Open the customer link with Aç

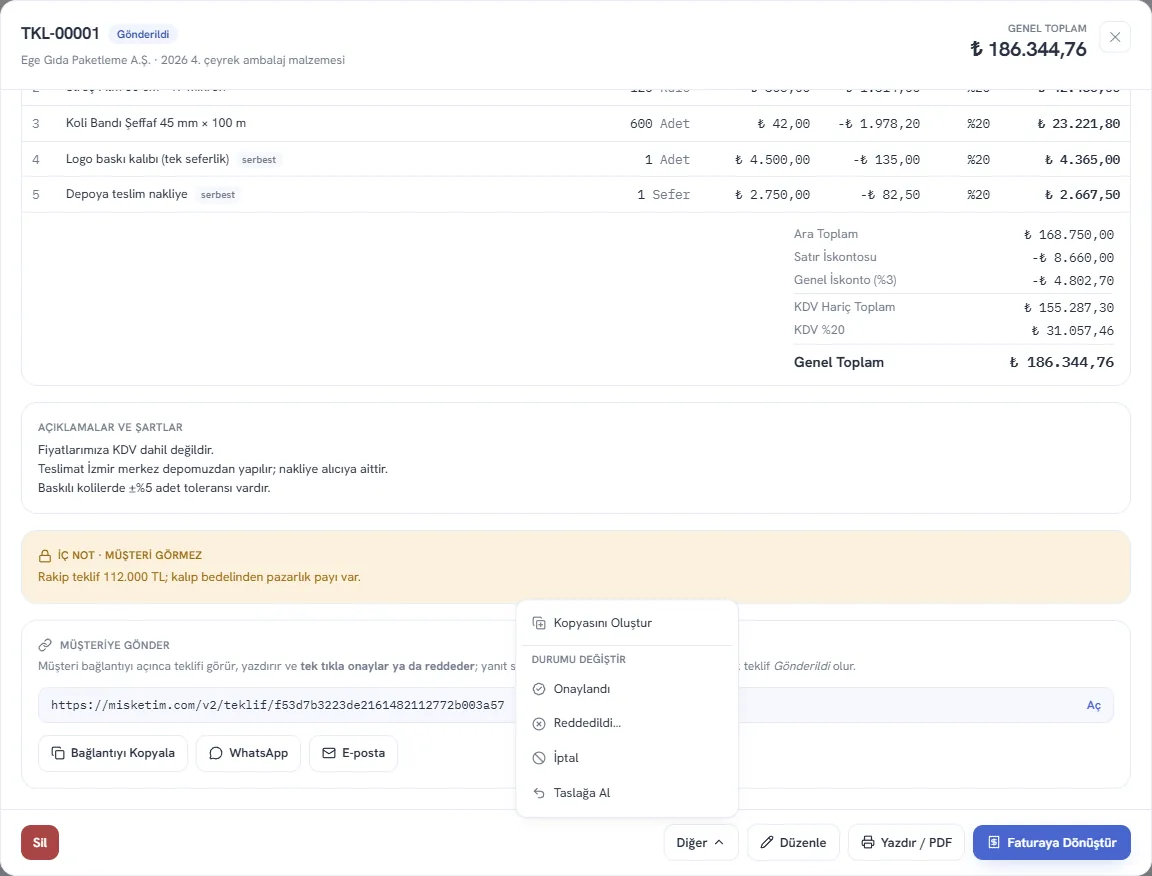tap(1093, 706)
